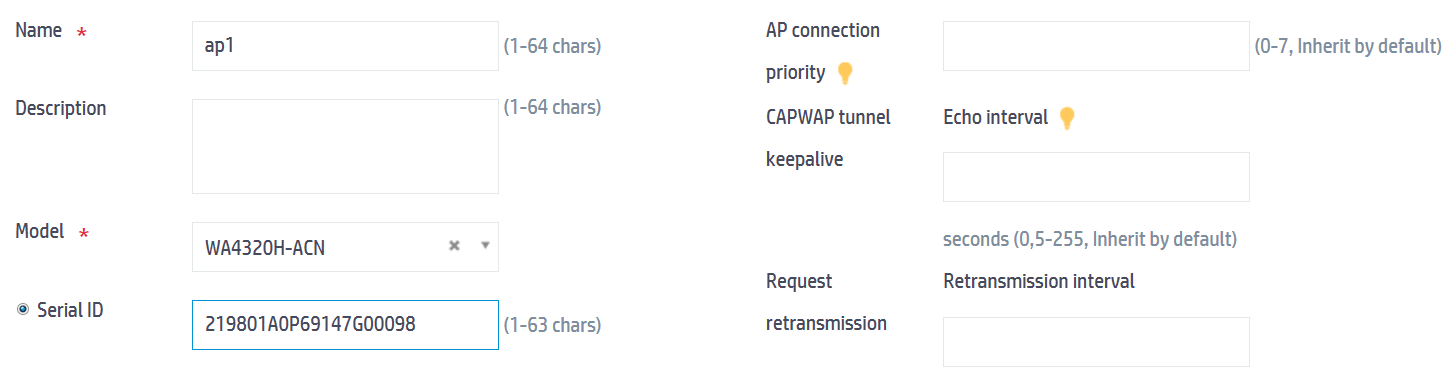Click the Echo interval lightbulb hint icon
Screen dimensions: 1454x373
(1067, 118)
